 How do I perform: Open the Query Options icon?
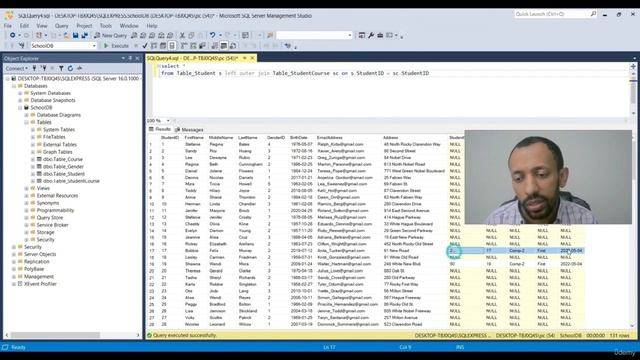click(163, 46)
